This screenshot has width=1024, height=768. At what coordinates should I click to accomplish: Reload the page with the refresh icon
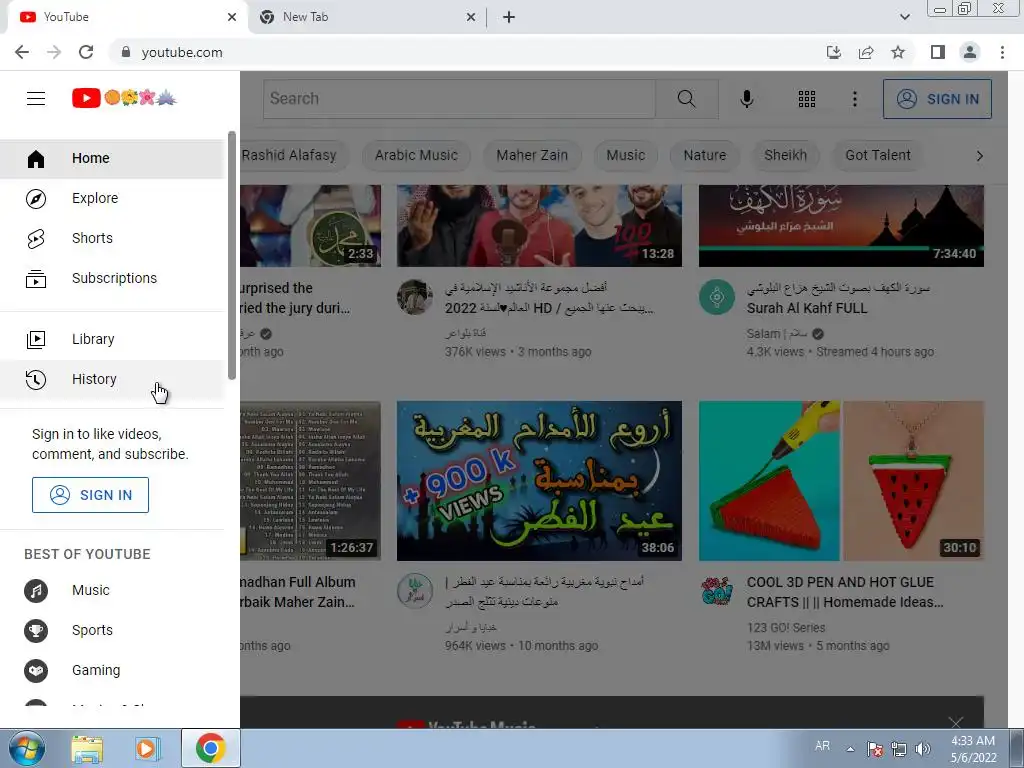[86, 52]
